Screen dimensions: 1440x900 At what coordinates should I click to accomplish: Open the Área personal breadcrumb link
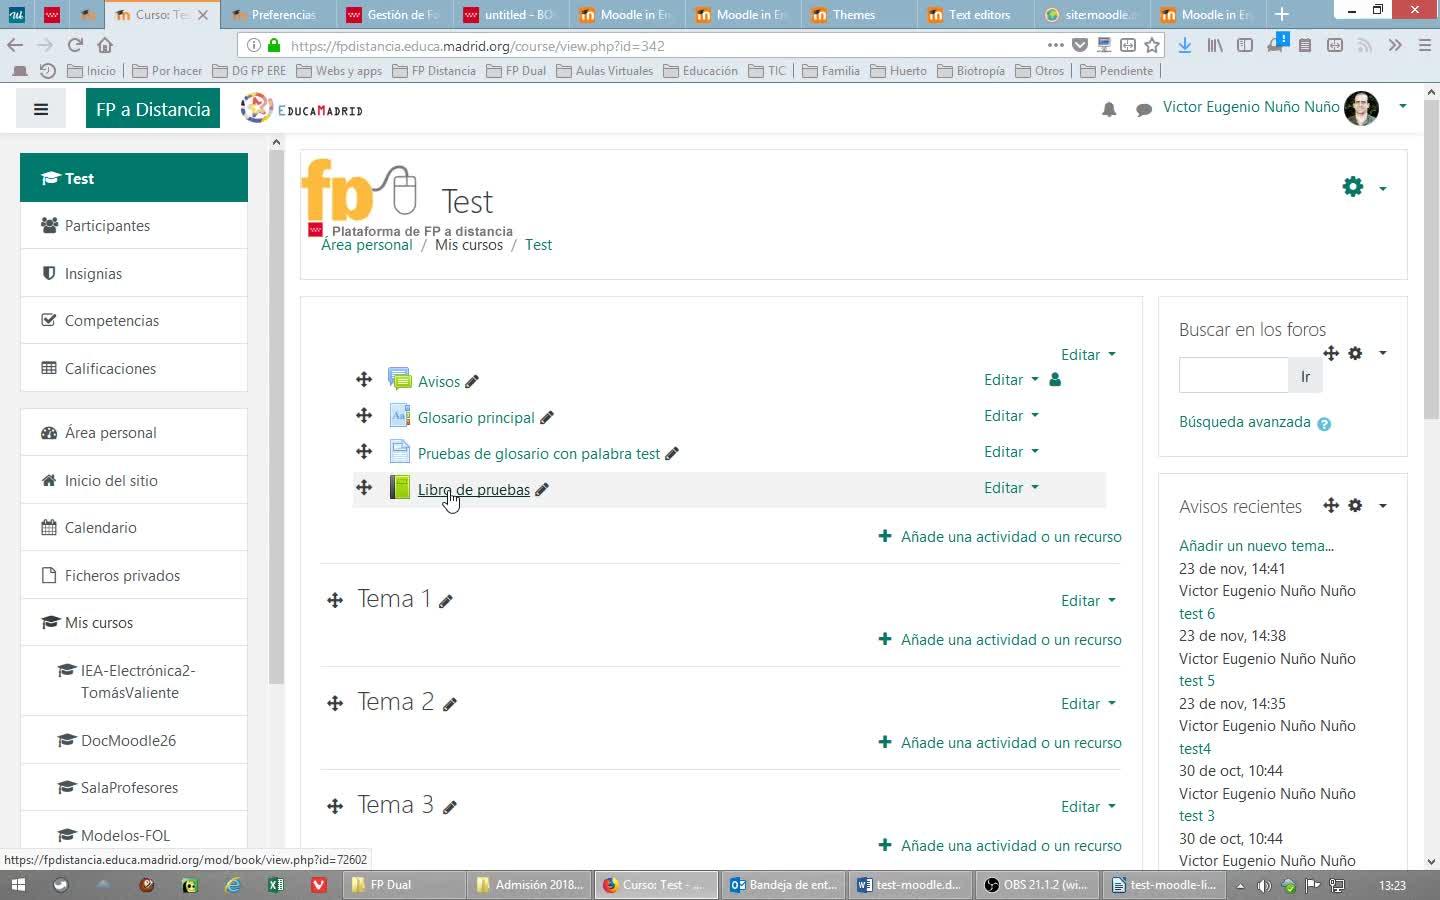(367, 245)
